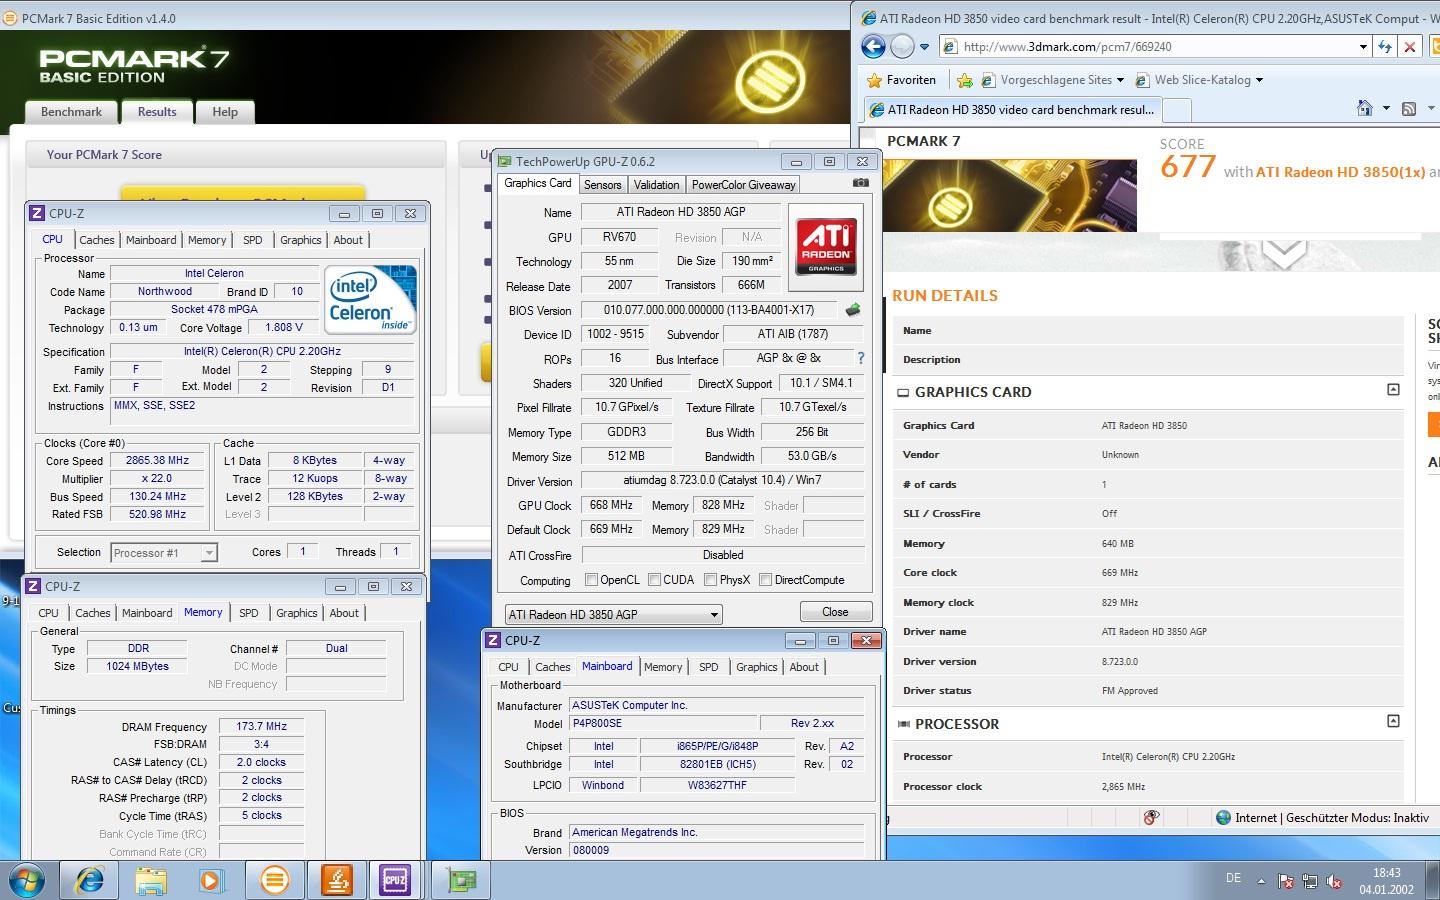
Task: Open the About tab in top CPU-Z window
Action: [348, 240]
